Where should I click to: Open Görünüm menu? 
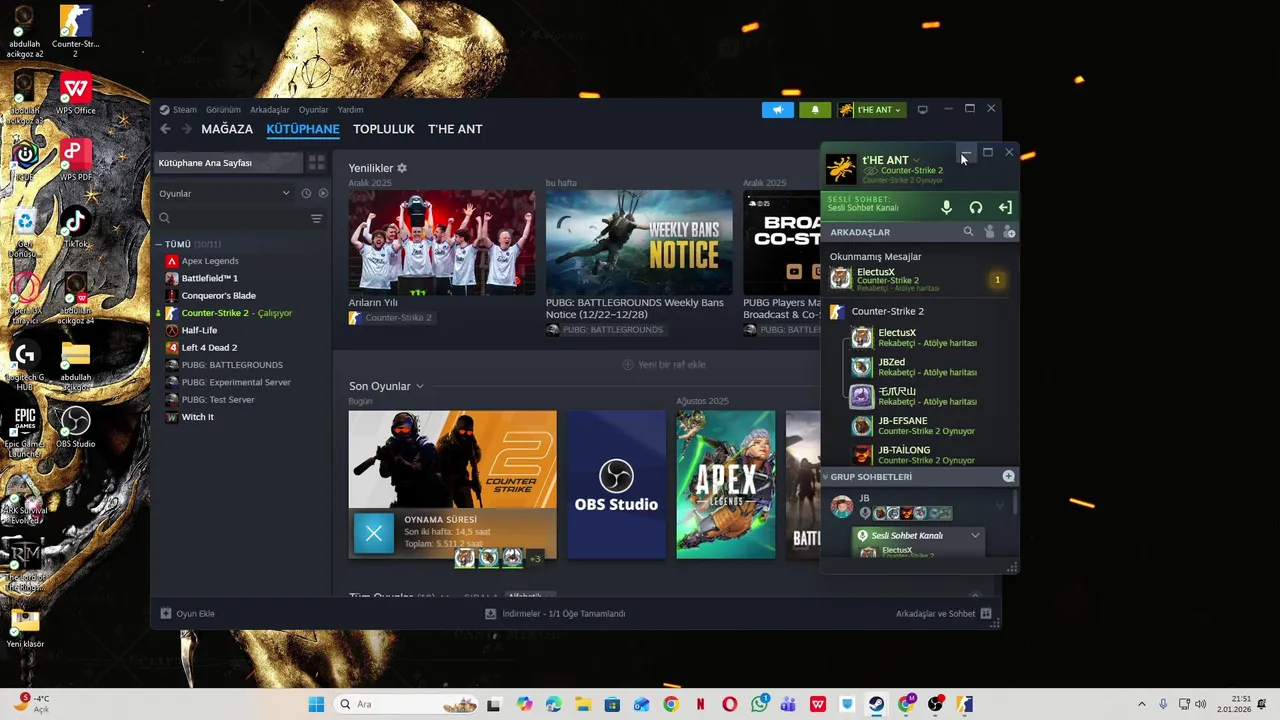[223, 110]
